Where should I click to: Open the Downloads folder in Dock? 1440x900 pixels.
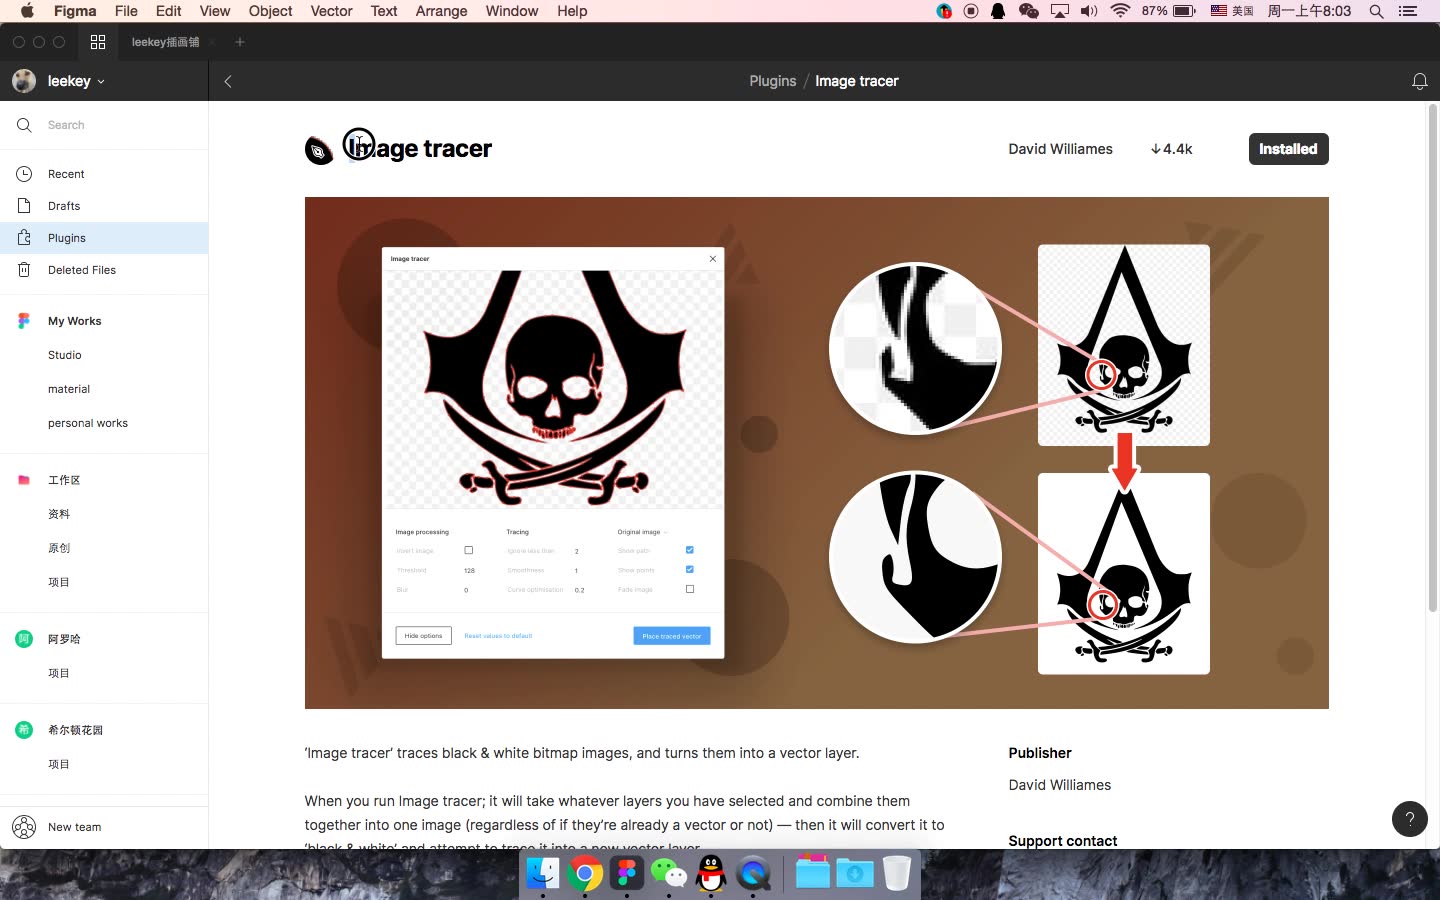click(855, 873)
